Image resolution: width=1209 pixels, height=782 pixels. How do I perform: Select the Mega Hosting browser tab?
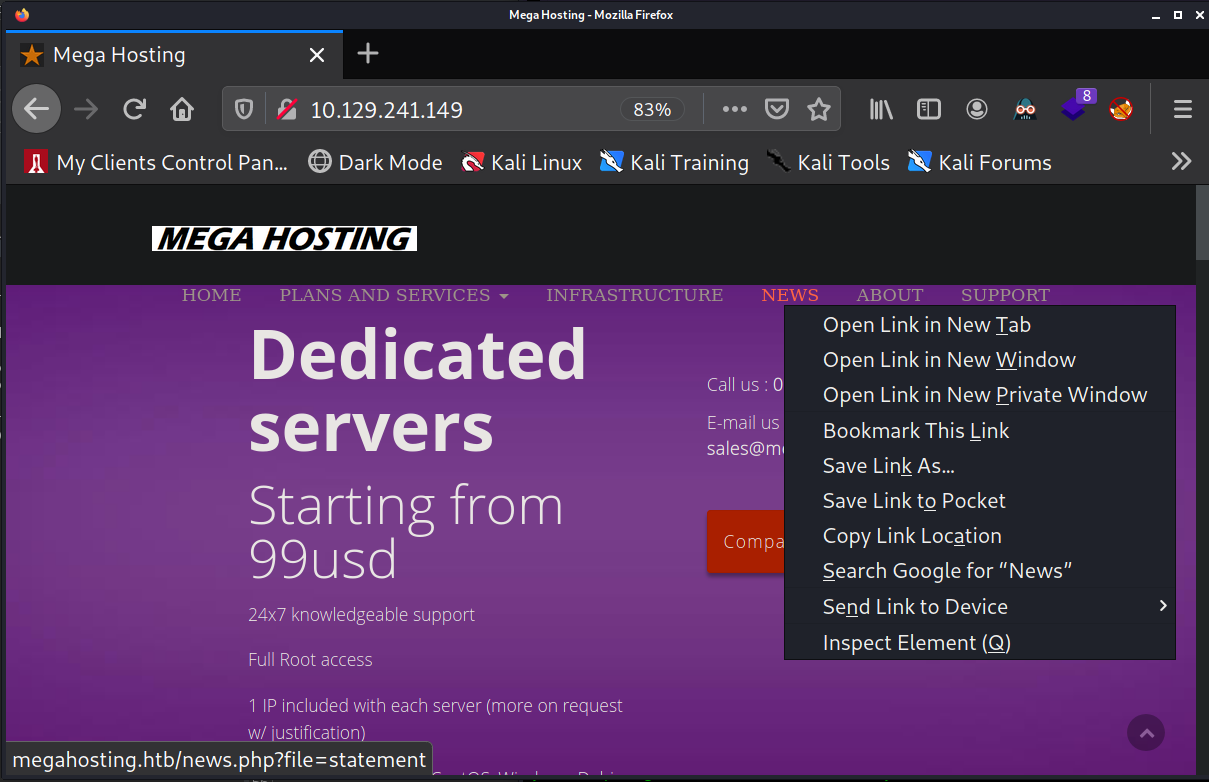pyautogui.click(x=174, y=54)
